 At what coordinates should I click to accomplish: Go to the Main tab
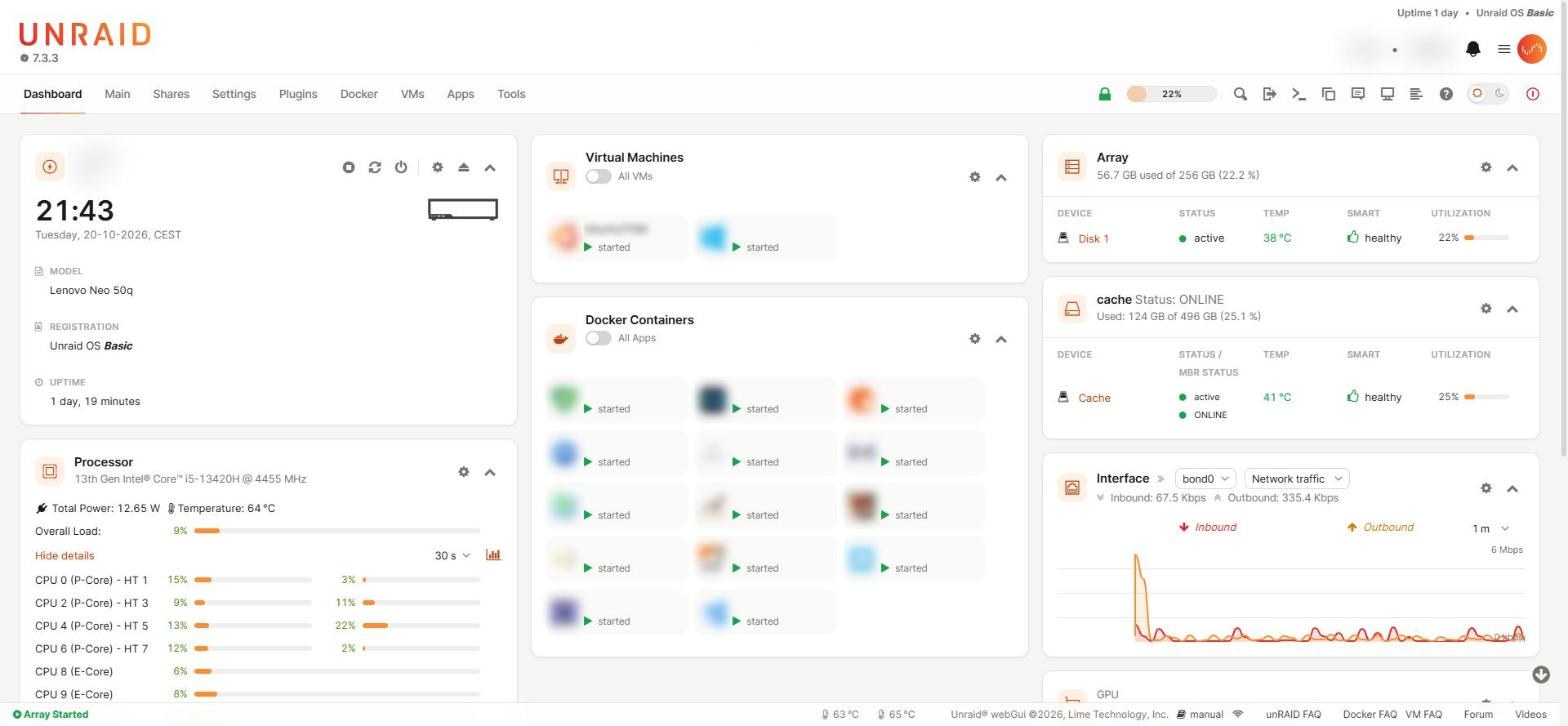117,94
